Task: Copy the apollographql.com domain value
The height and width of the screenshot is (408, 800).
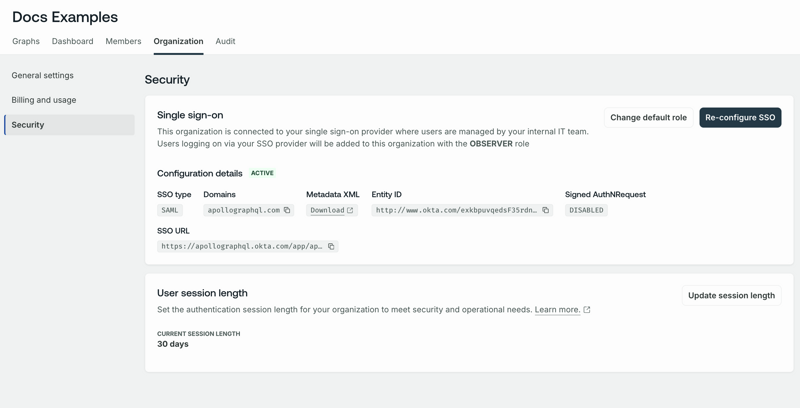Action: coord(287,210)
